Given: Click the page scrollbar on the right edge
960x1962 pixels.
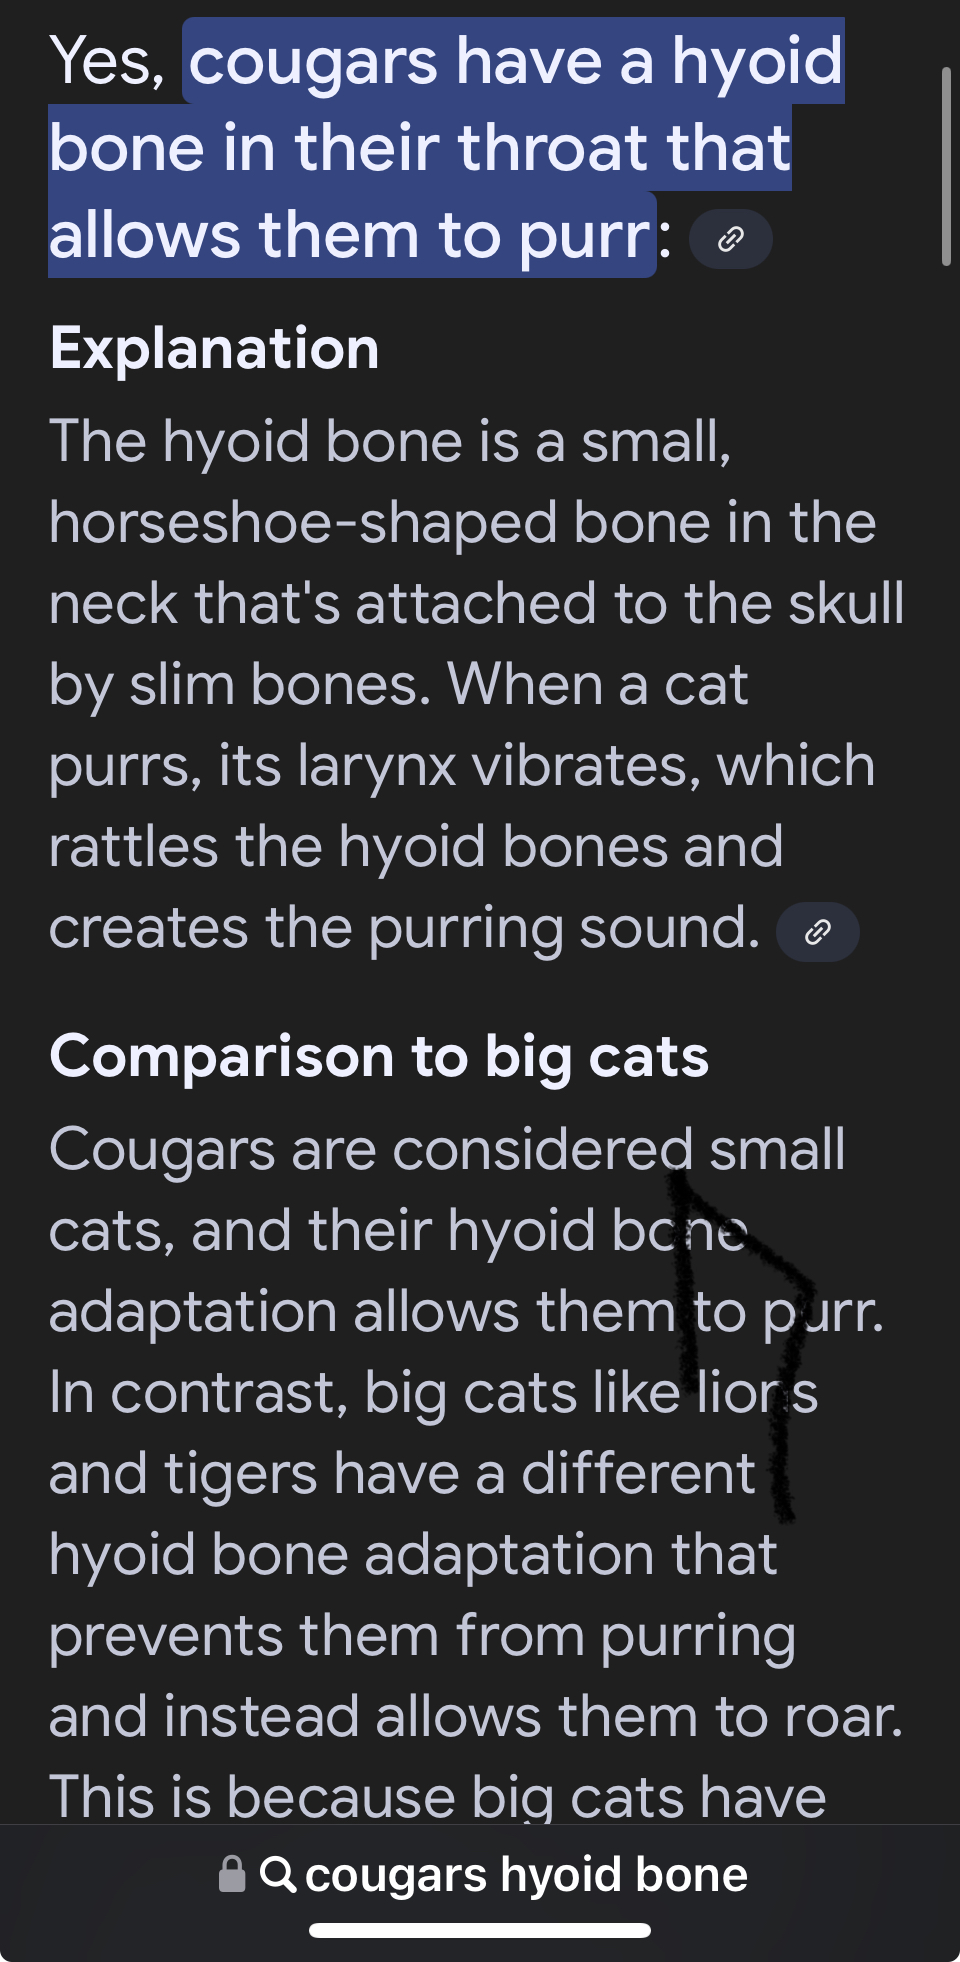Looking at the screenshot, I should click(946, 167).
